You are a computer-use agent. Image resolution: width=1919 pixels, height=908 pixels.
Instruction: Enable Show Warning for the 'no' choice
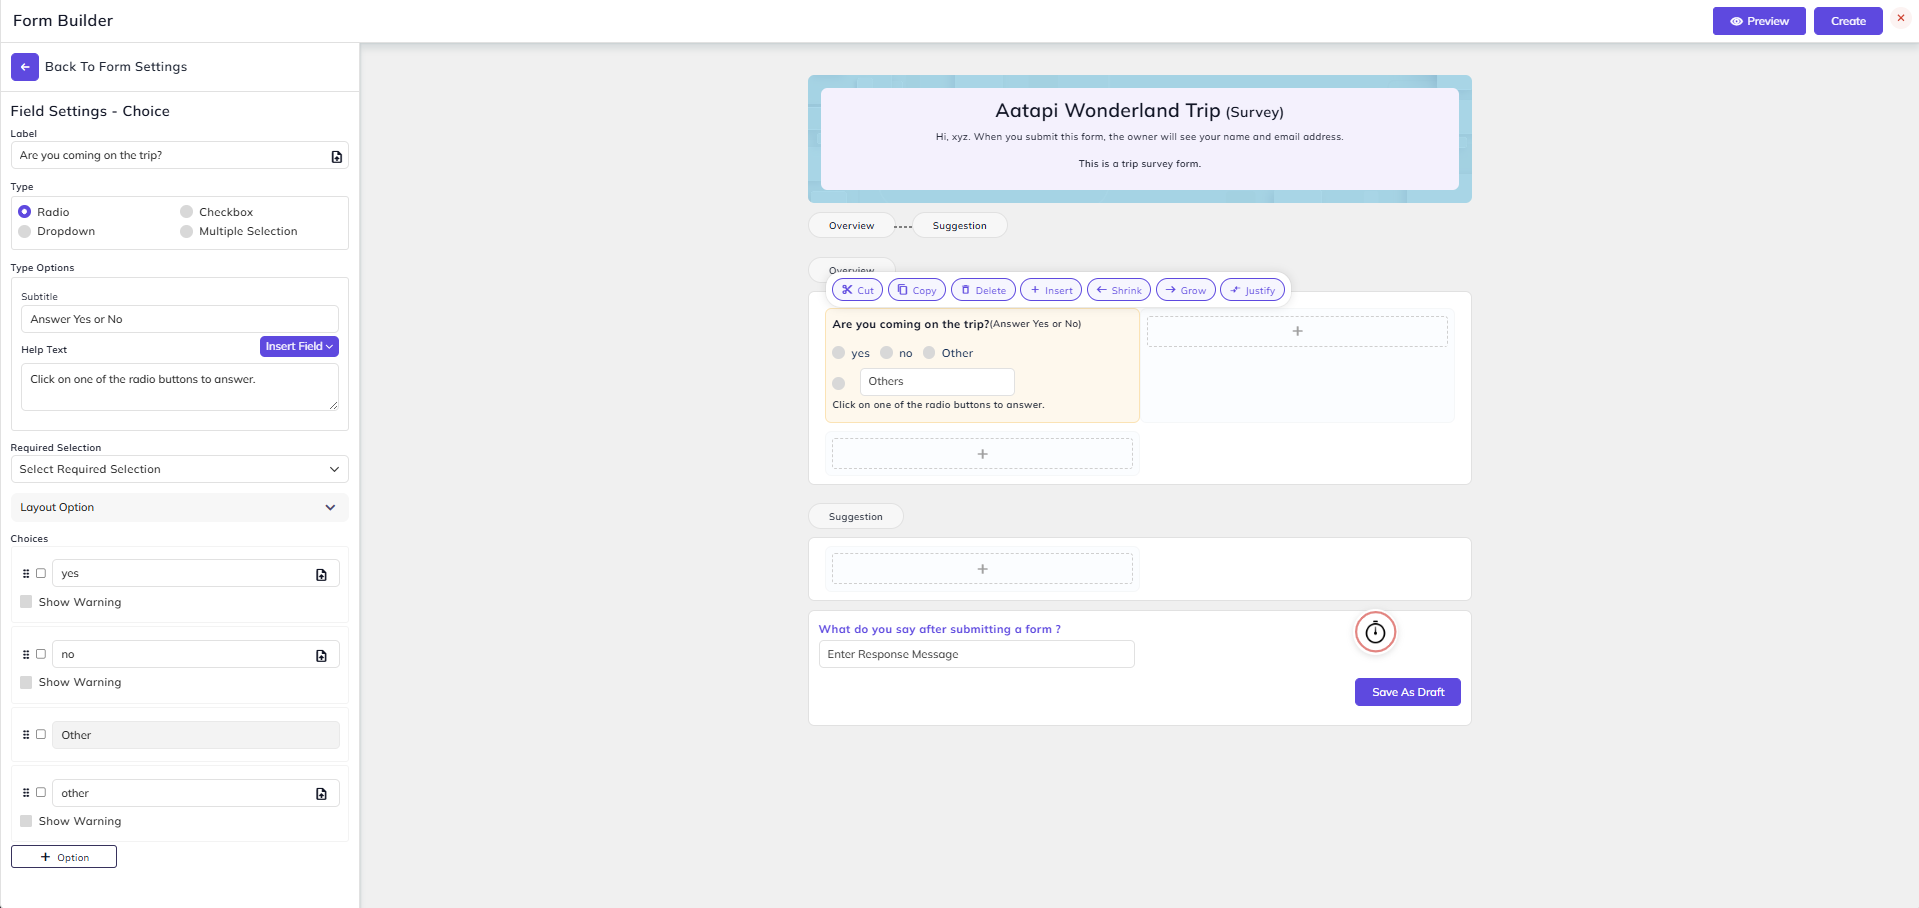[x=26, y=682]
